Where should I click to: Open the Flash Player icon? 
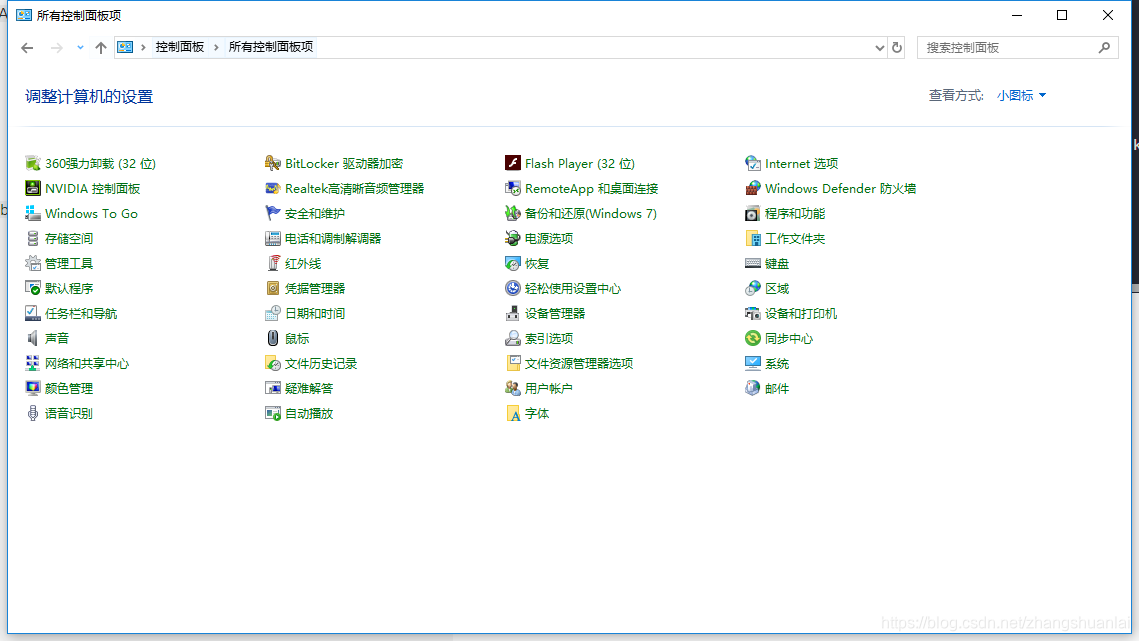click(x=513, y=164)
